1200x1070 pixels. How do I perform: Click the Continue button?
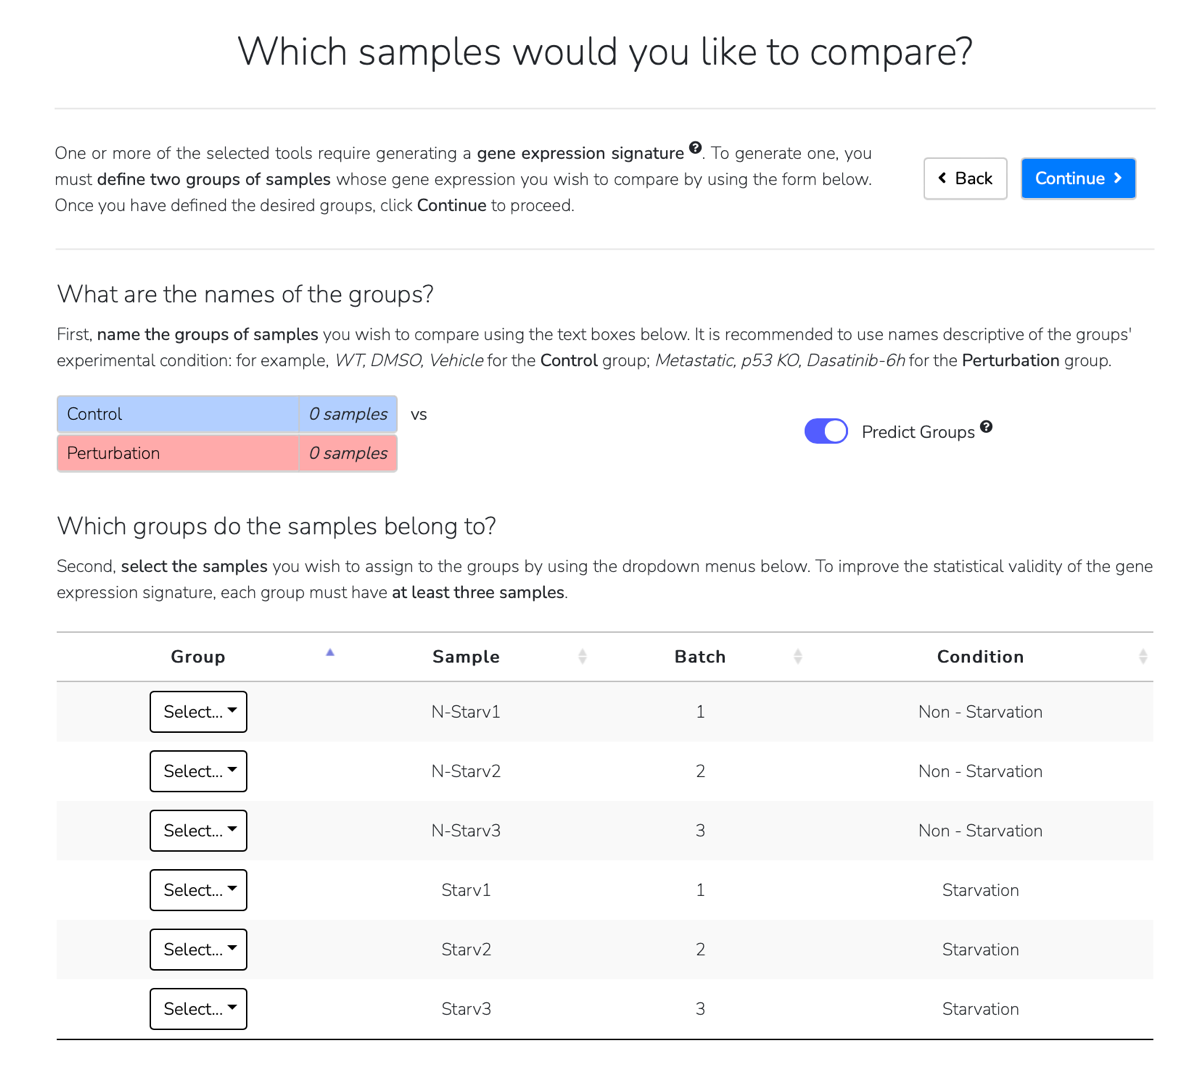(1078, 179)
